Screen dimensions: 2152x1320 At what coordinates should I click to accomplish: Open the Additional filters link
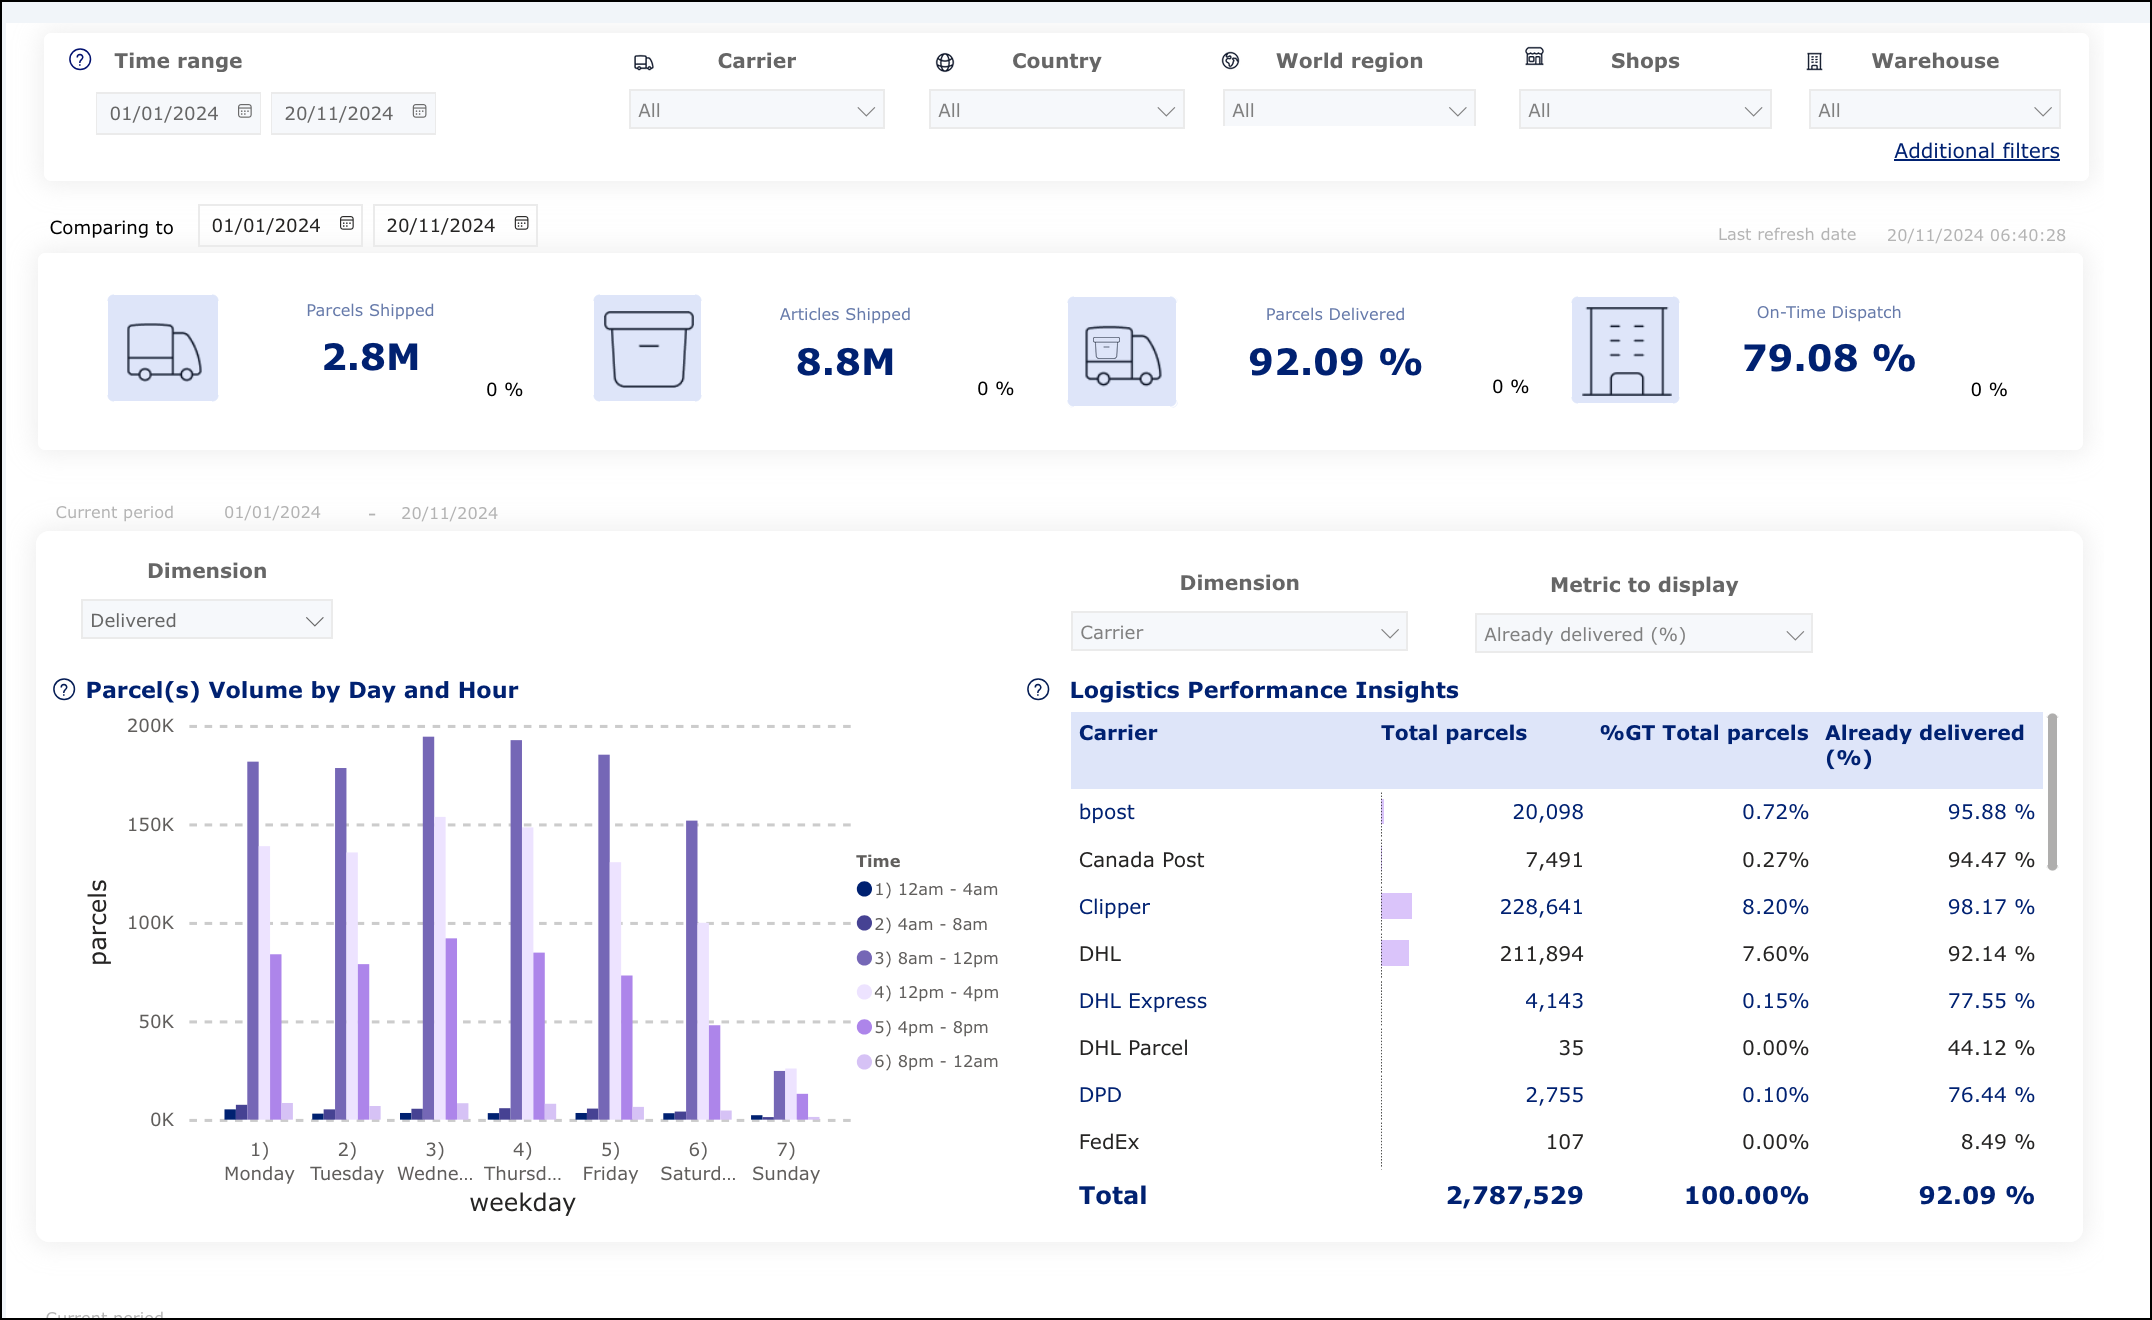tap(1976, 151)
